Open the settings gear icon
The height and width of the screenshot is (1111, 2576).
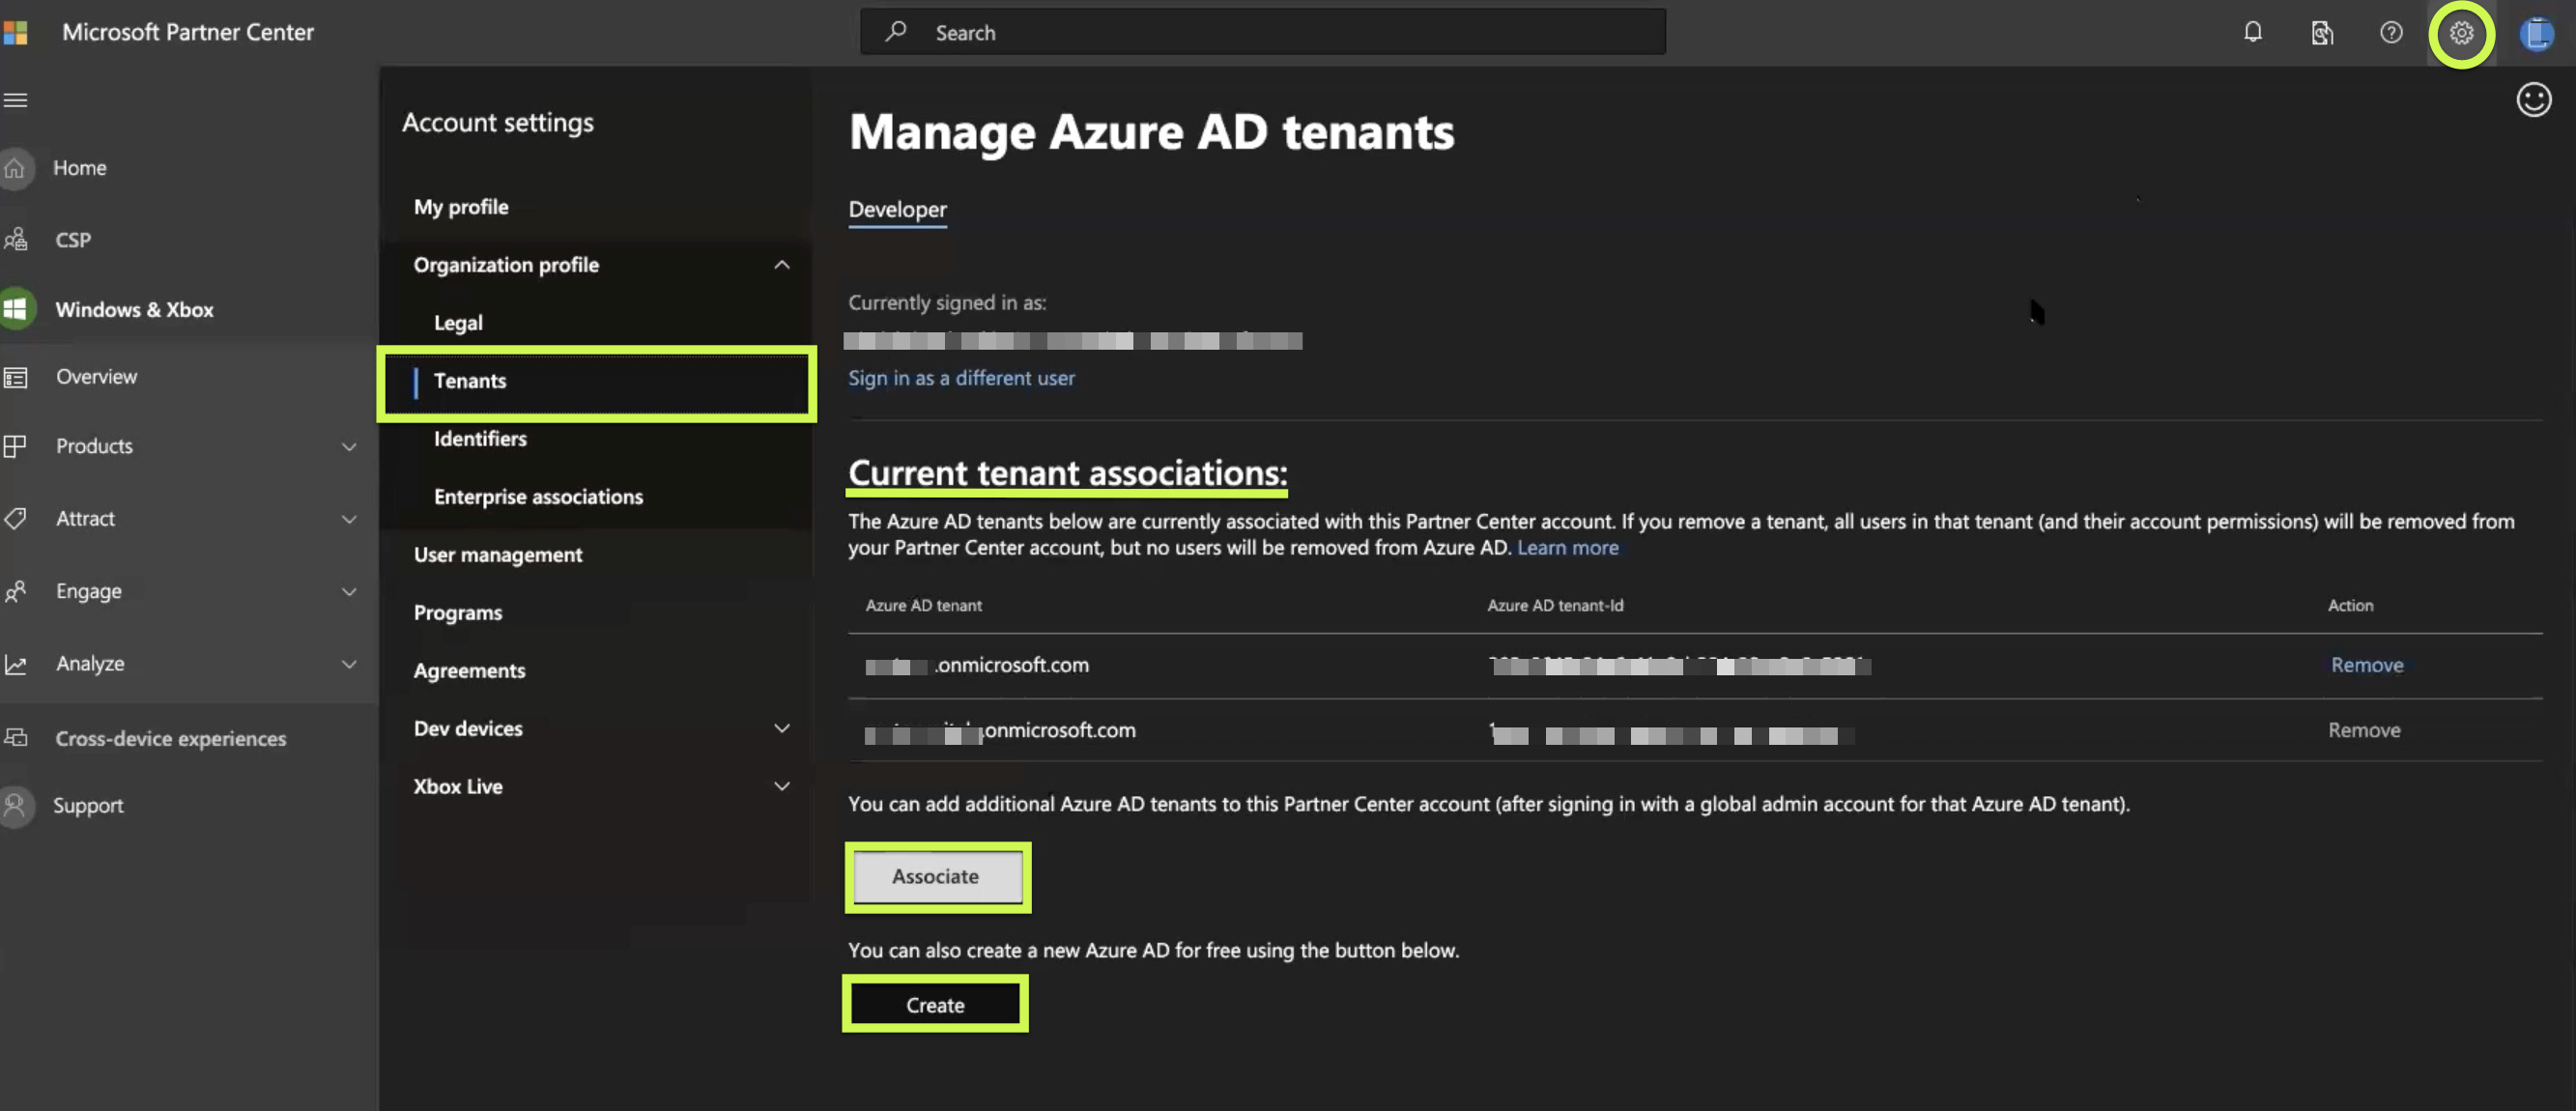pos(2461,33)
